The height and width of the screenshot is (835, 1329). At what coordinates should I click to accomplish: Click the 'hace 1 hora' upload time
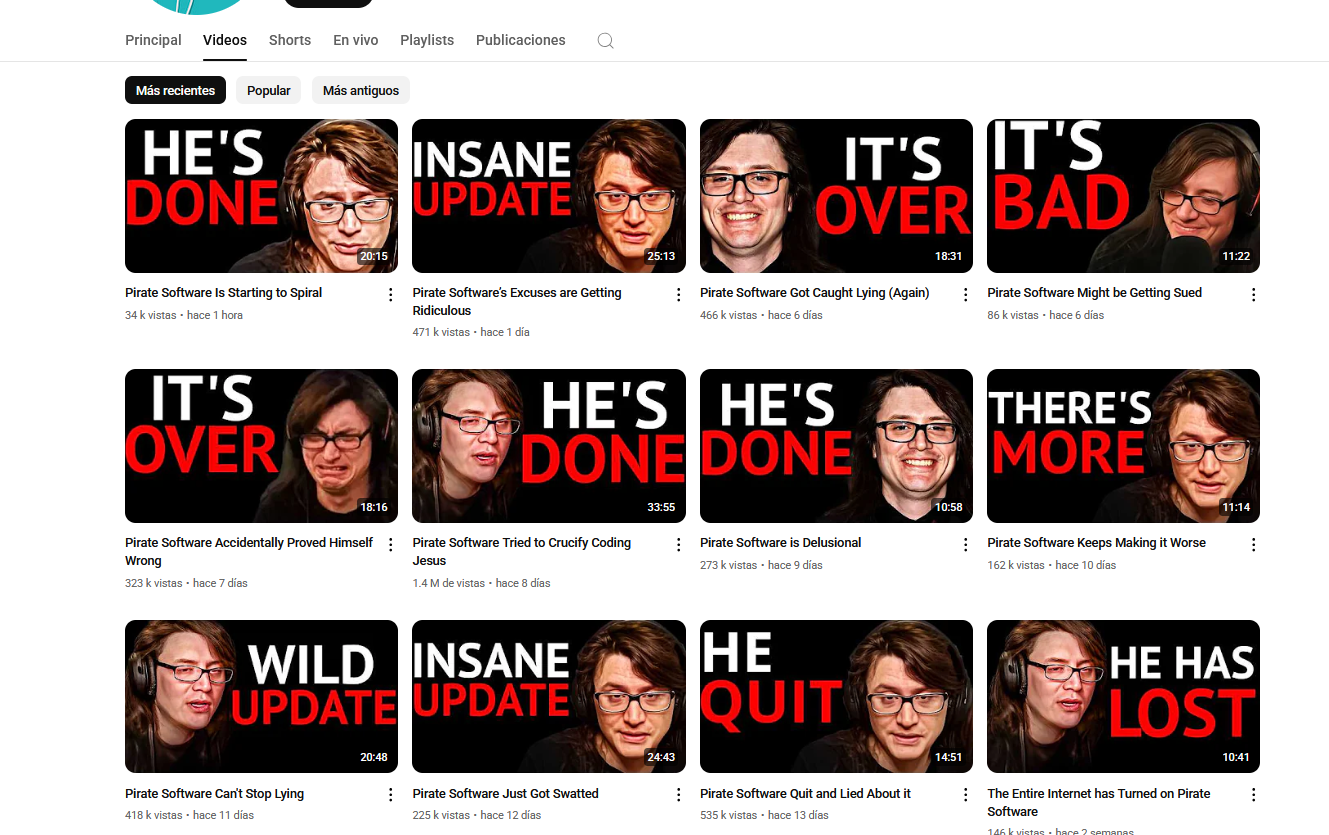click(215, 315)
